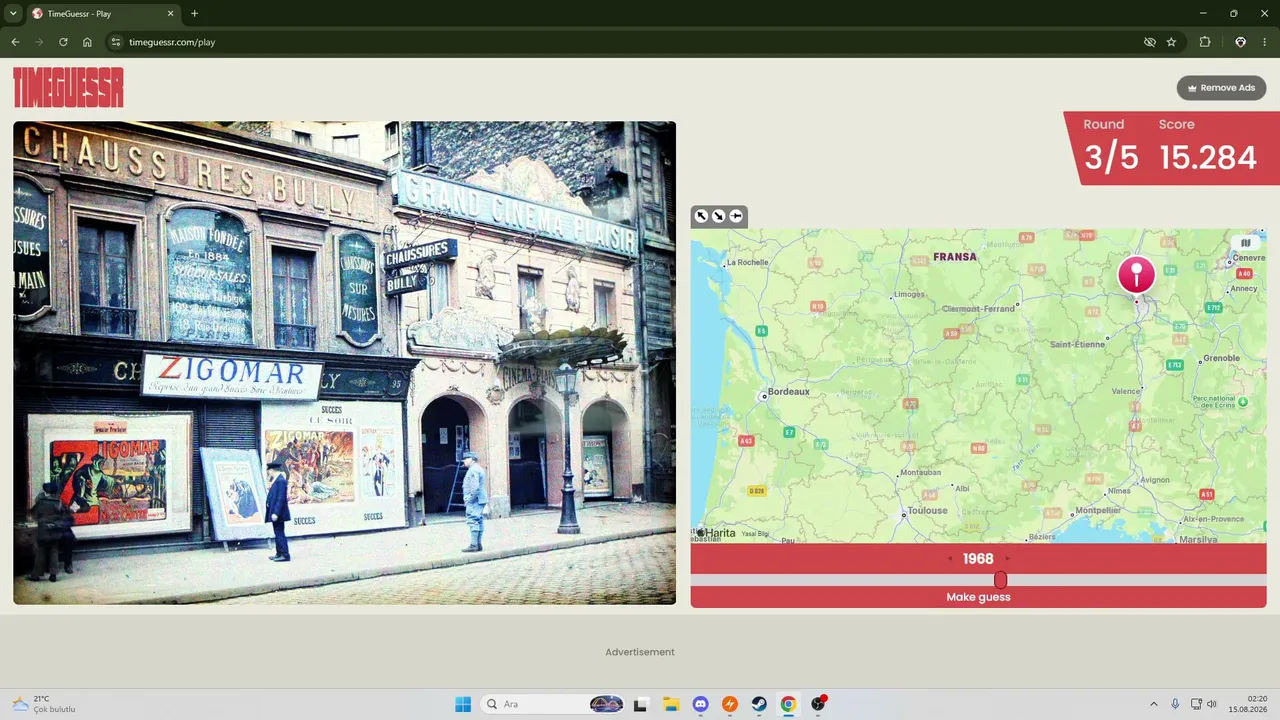The height and width of the screenshot is (720, 1280).
Task: Select the TimeGuessr - Play browser tab
Action: [104, 14]
